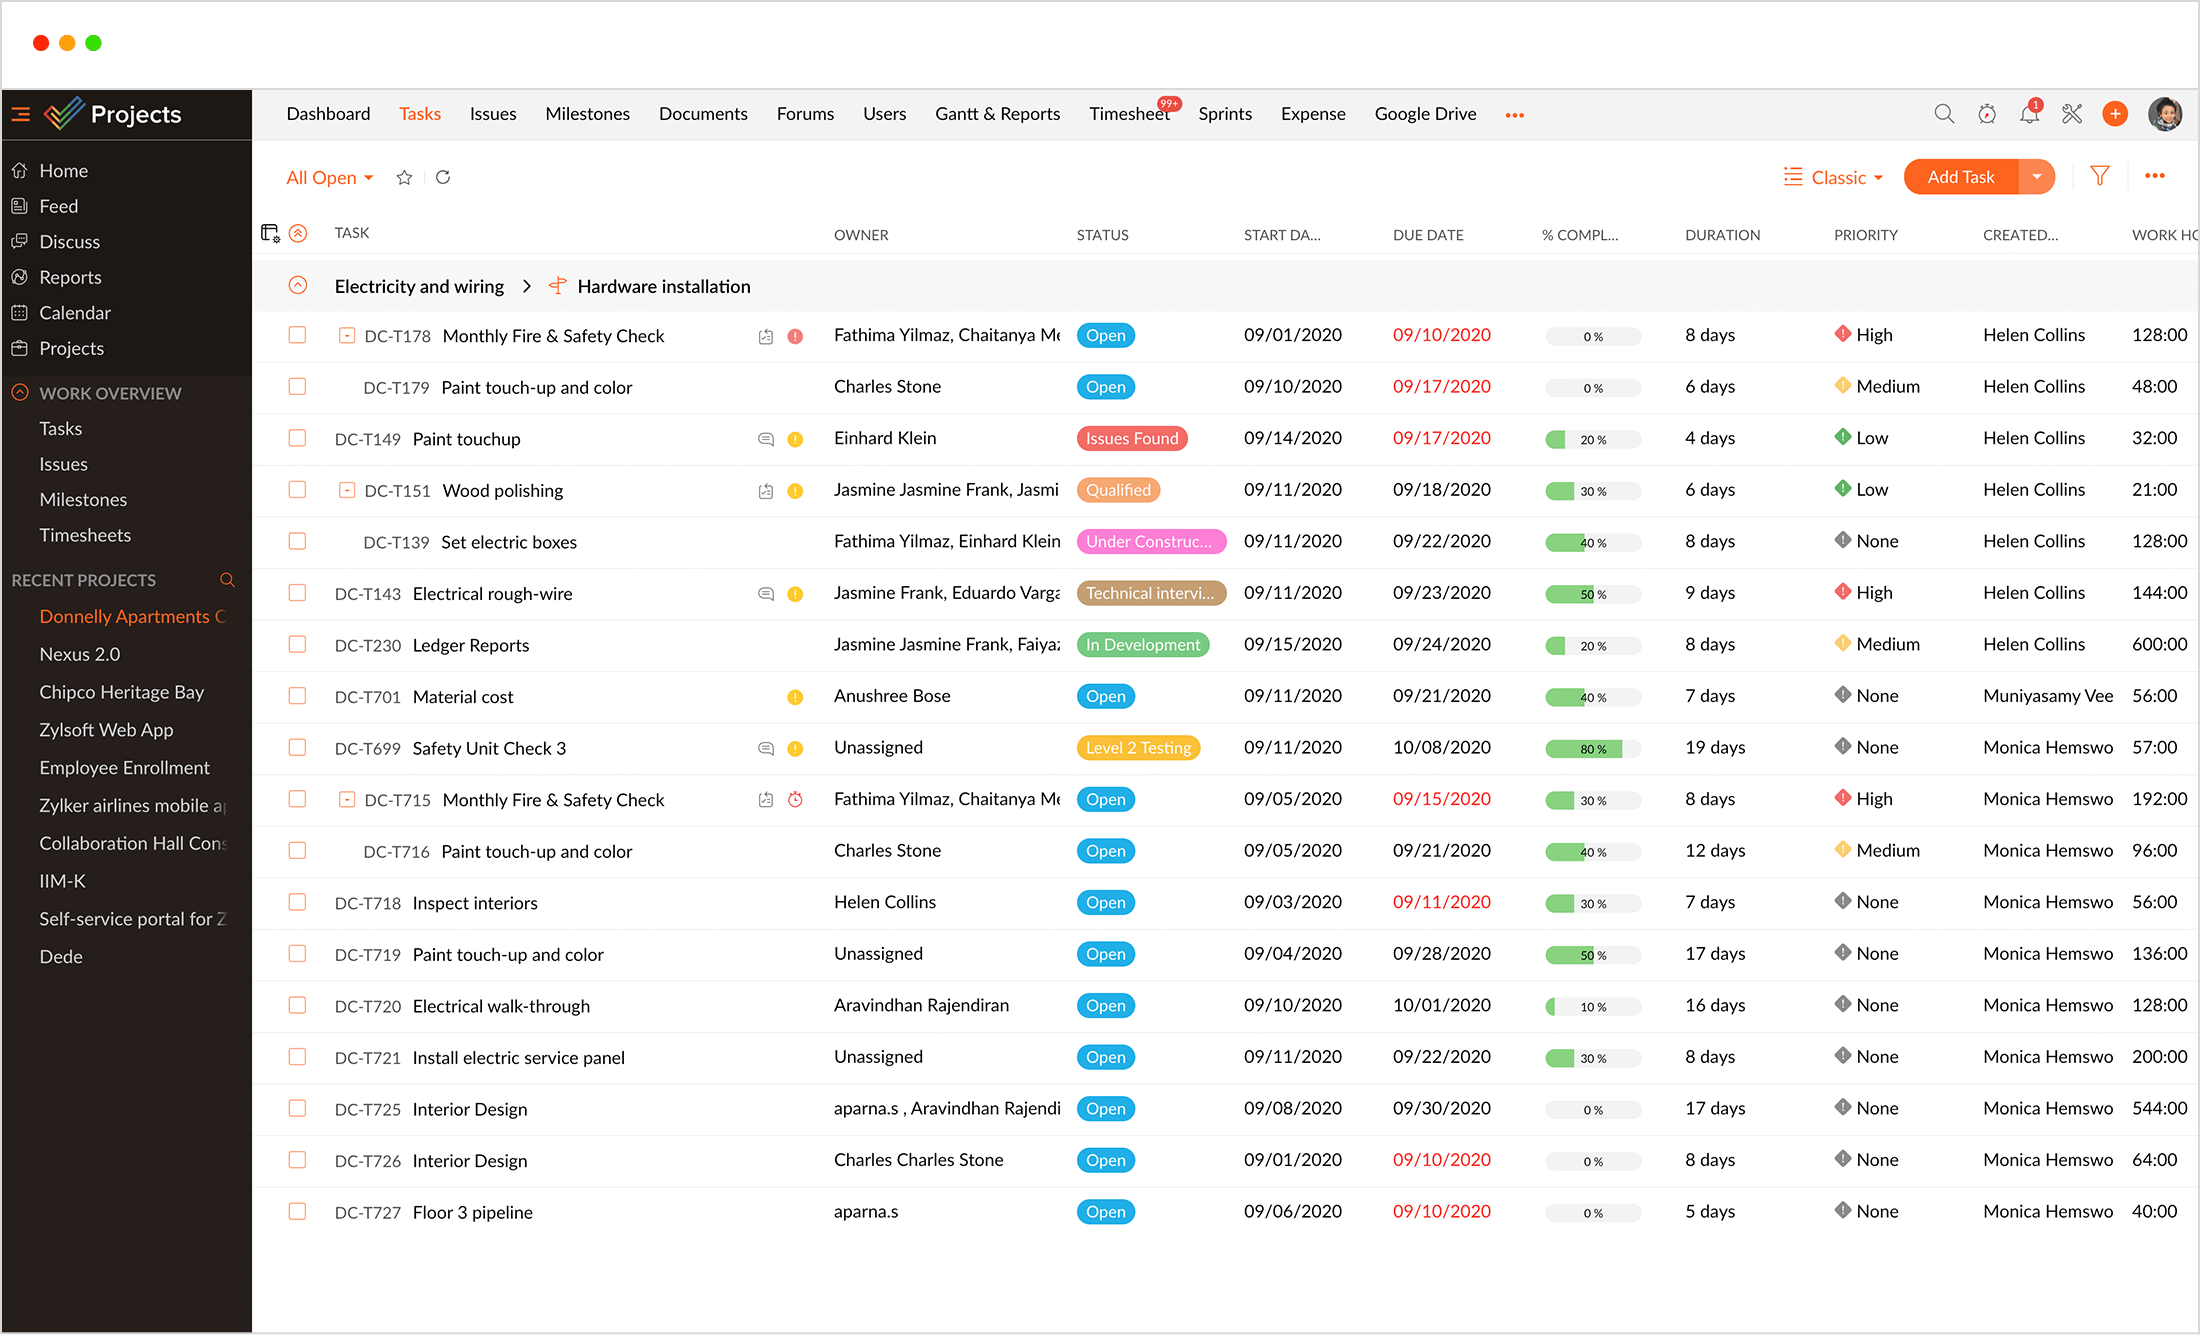Open notifications via the bell icon
Screen dimensions: 2200x1335
click(2029, 113)
